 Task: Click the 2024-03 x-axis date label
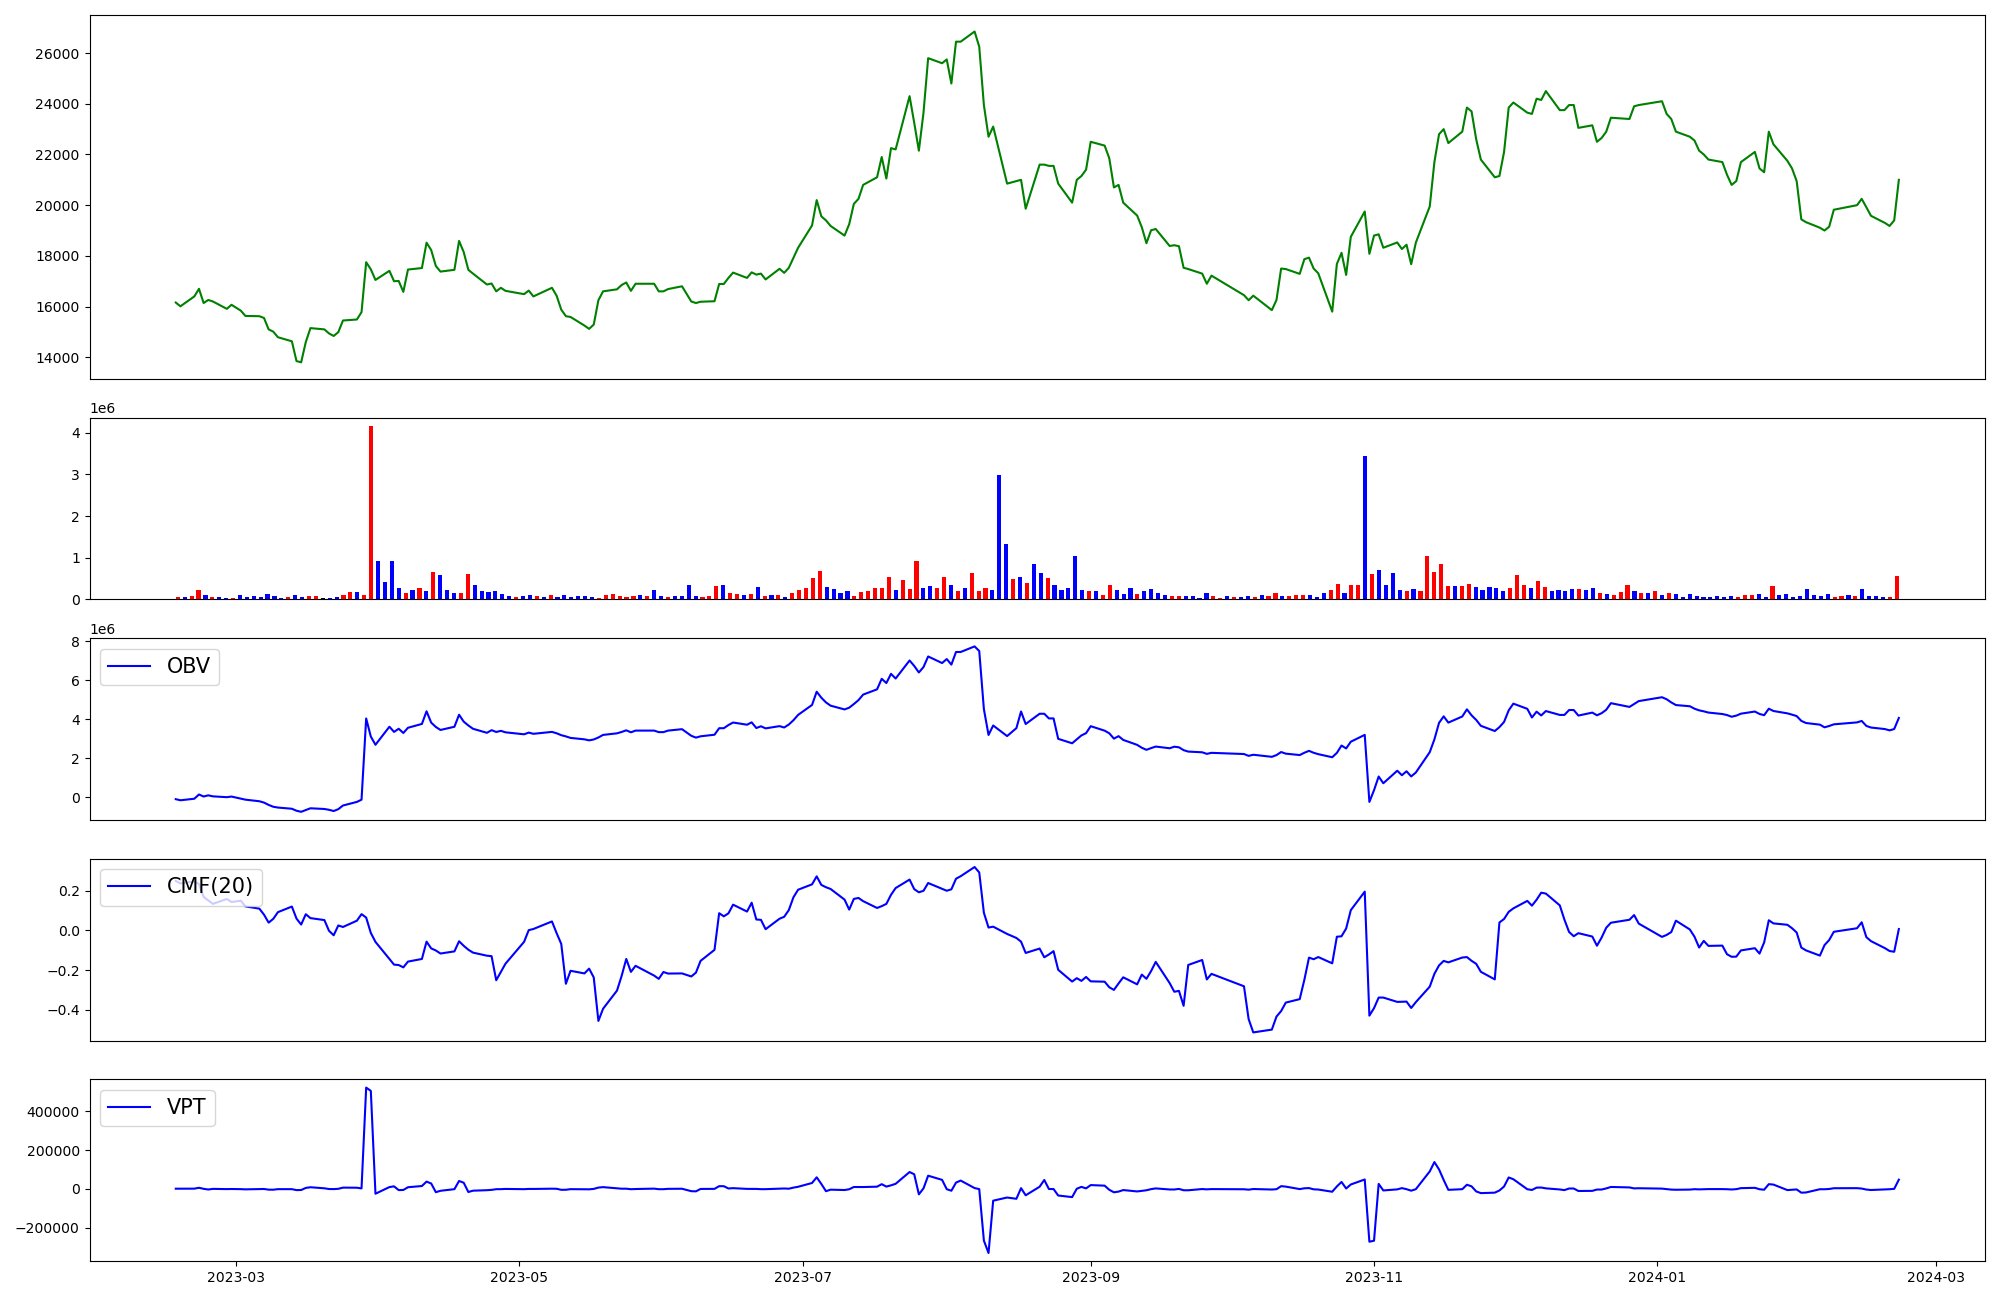(x=1937, y=1277)
